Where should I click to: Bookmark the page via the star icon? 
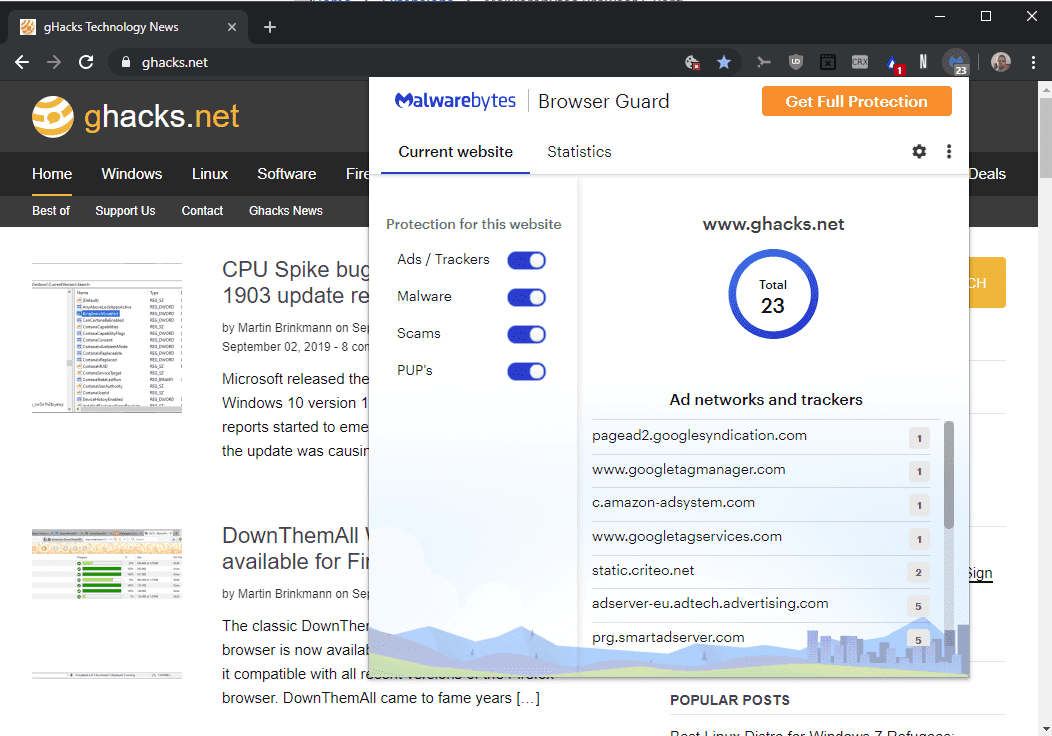tap(724, 61)
